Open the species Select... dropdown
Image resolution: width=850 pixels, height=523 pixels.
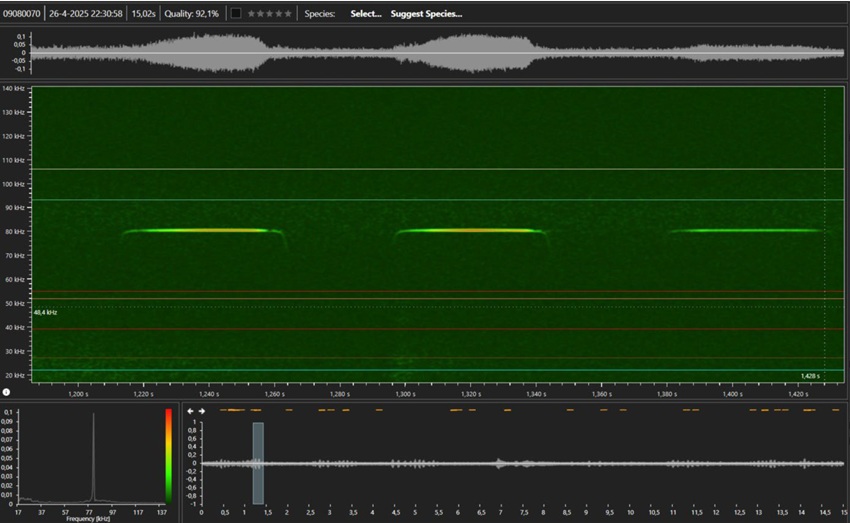365,14
